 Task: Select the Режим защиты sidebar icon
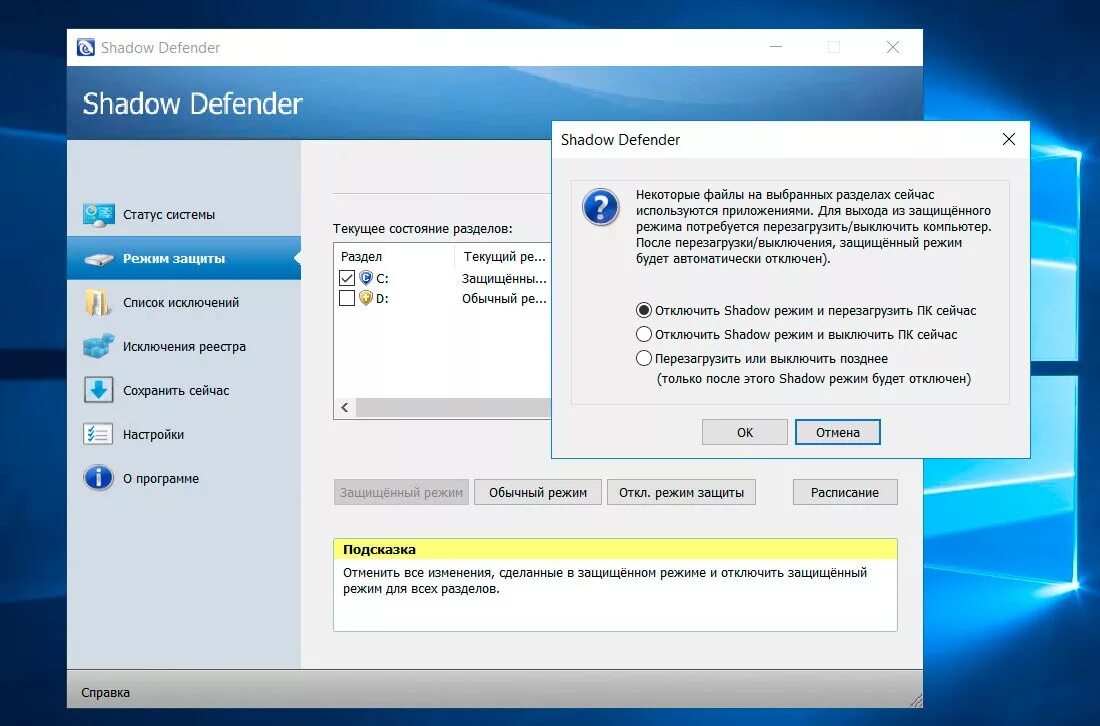point(98,257)
